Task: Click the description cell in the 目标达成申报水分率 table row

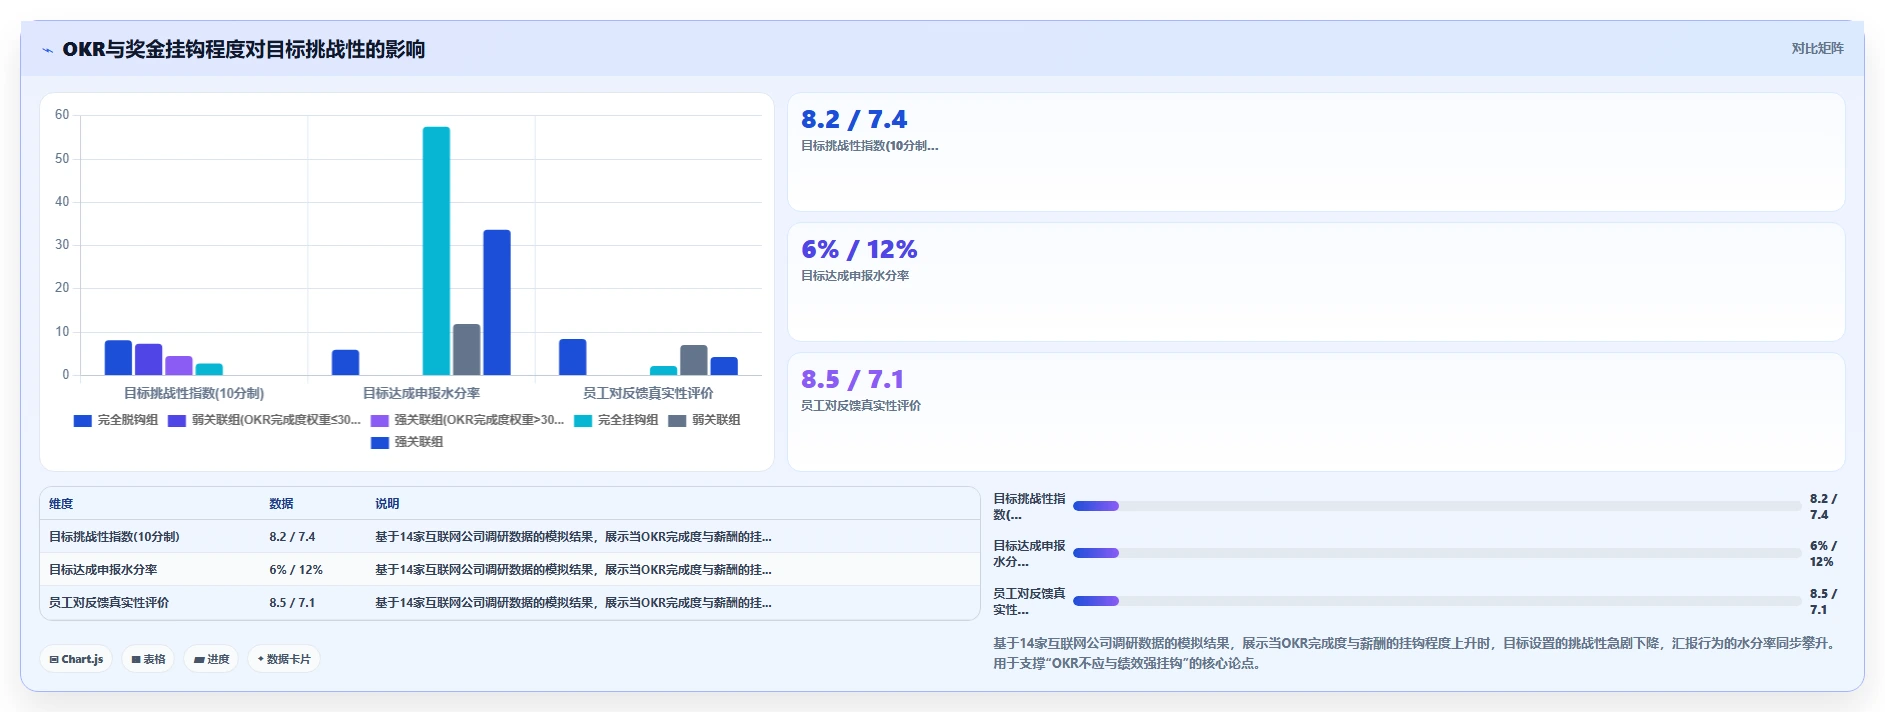Action: [x=573, y=570]
